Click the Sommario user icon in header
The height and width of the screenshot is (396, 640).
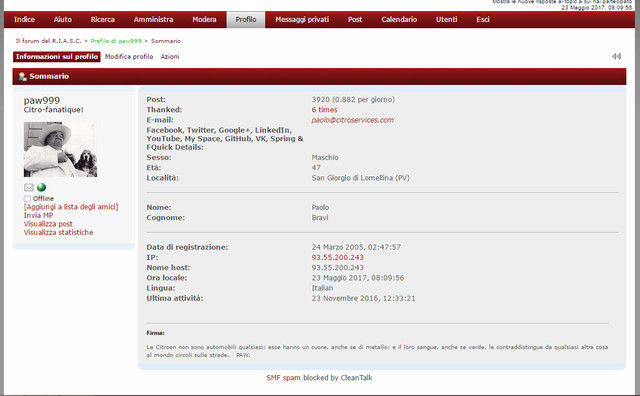click(22, 76)
